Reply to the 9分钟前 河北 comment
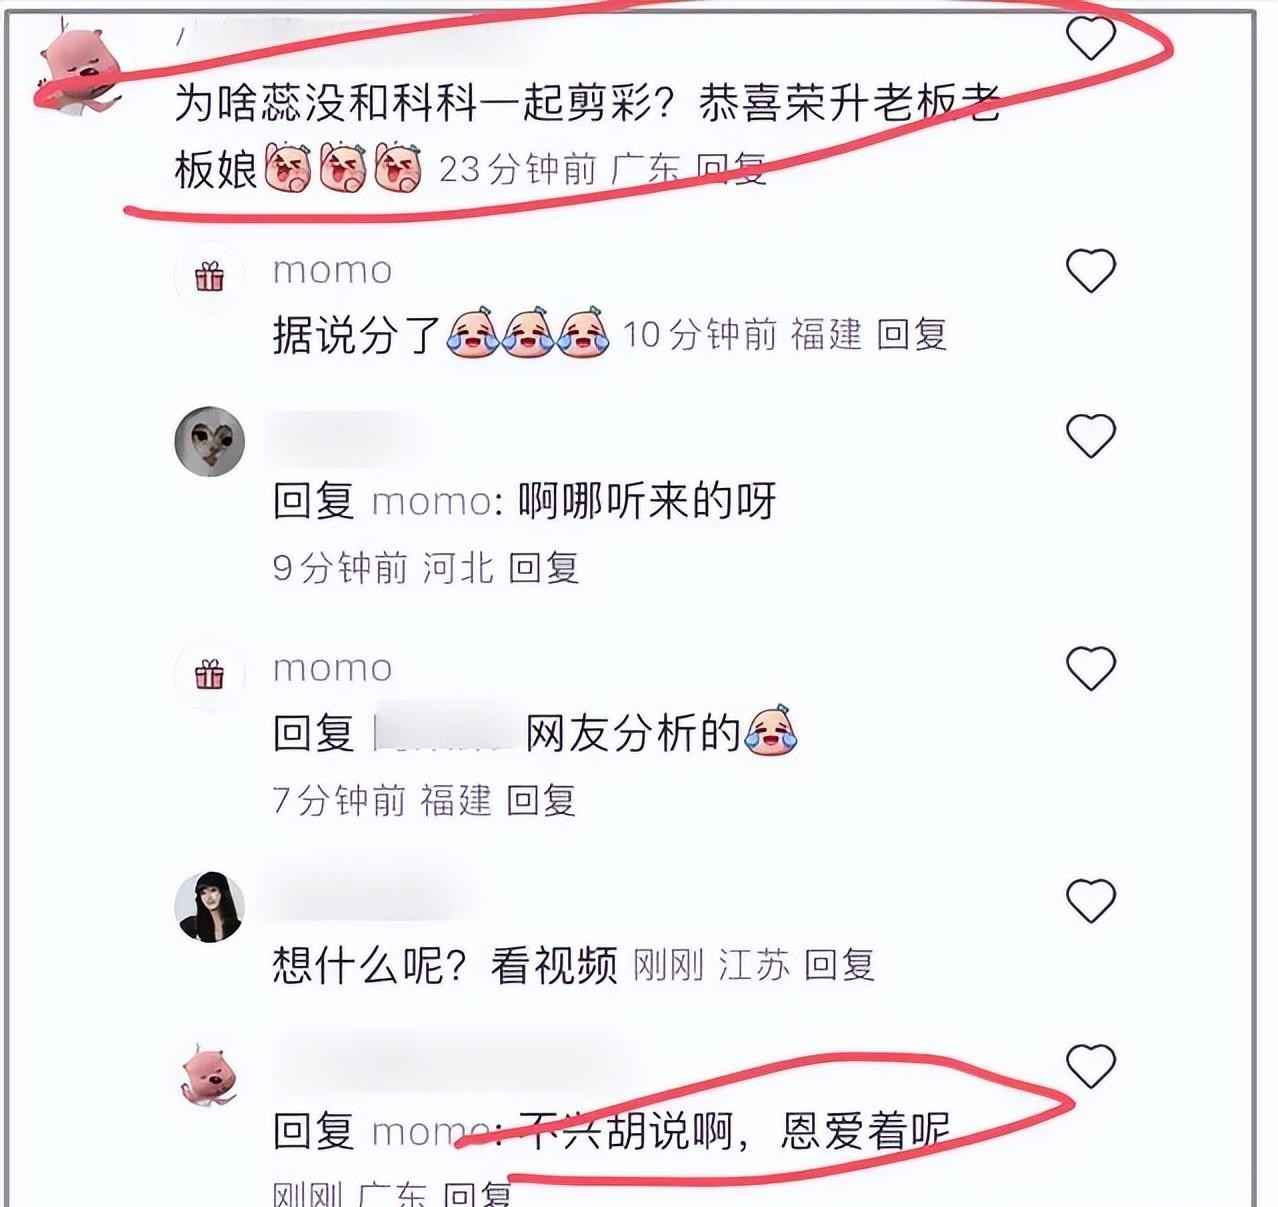Viewport: 1278px width, 1207px height. (543, 568)
